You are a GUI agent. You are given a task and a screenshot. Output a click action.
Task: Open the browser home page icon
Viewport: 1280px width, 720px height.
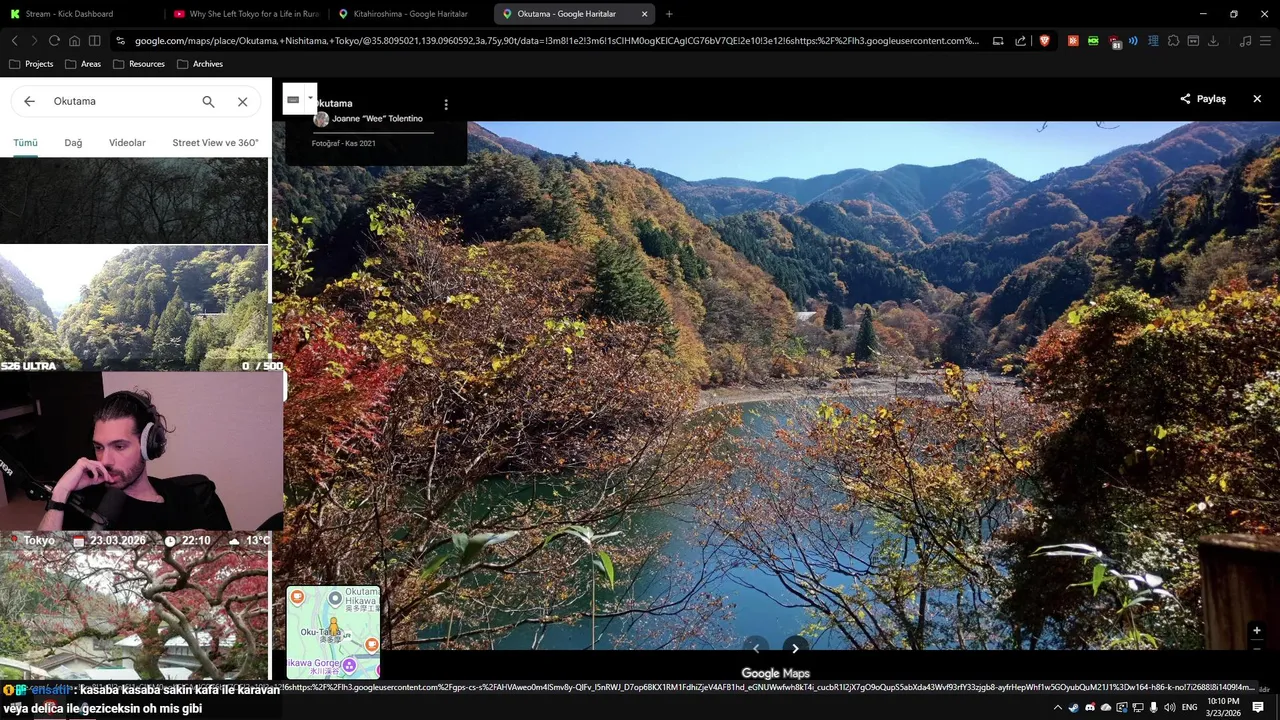tap(74, 41)
